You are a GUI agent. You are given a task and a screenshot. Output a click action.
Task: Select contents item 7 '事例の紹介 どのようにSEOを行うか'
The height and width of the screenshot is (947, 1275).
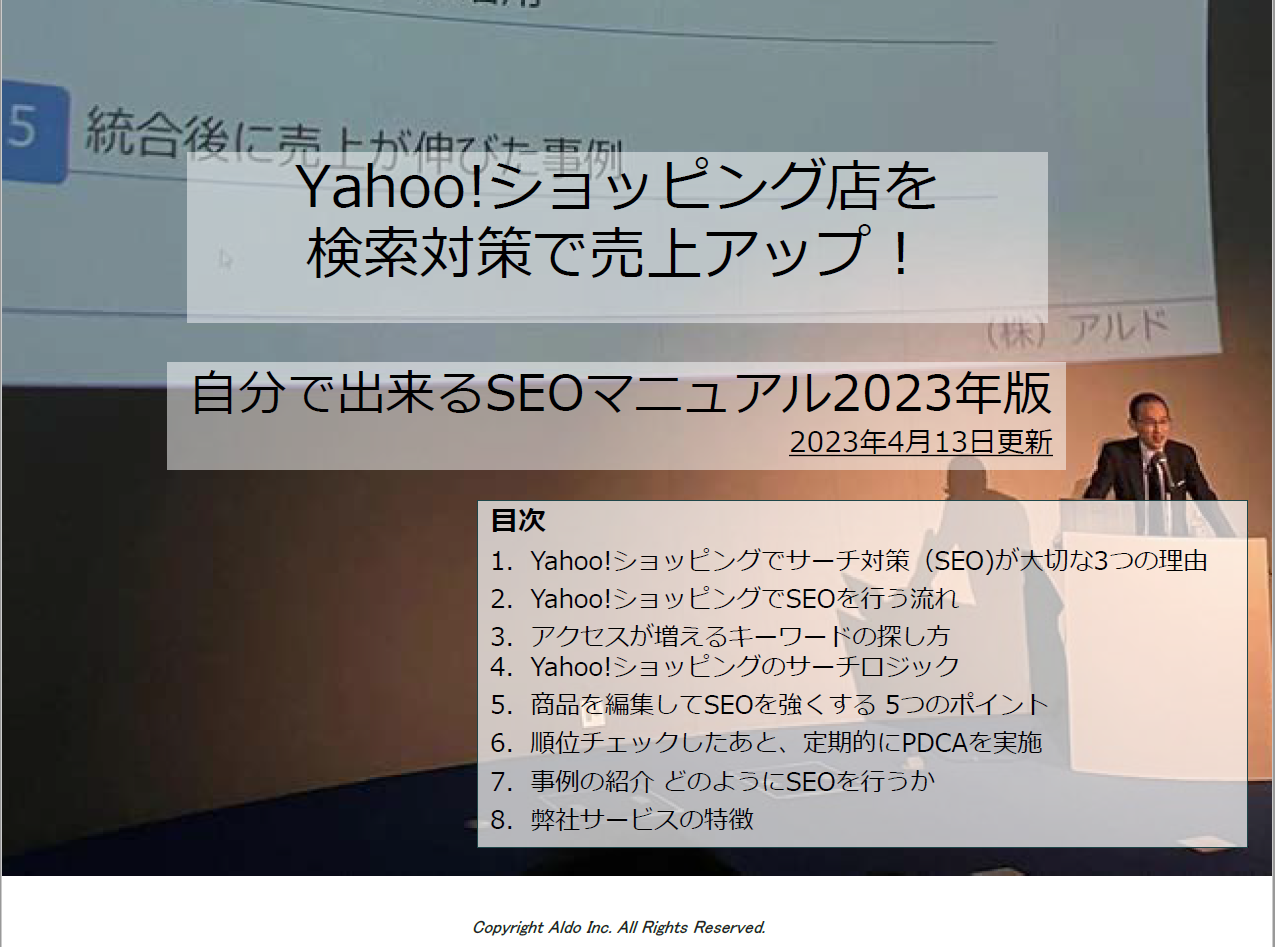[x=713, y=782]
